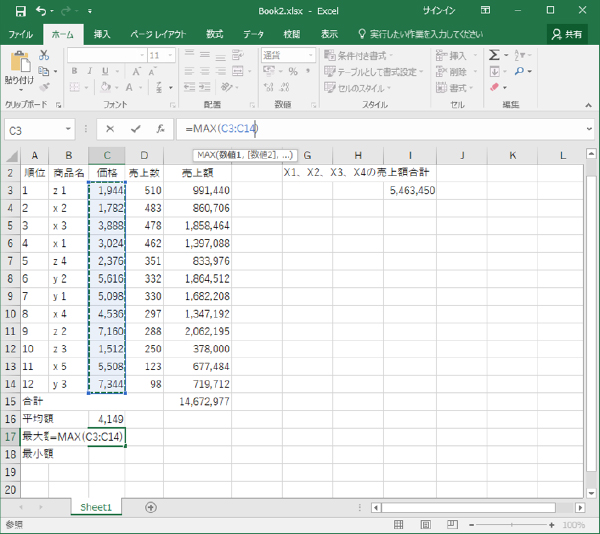Select the Sheet1 tab
600x534 pixels.
(96, 508)
